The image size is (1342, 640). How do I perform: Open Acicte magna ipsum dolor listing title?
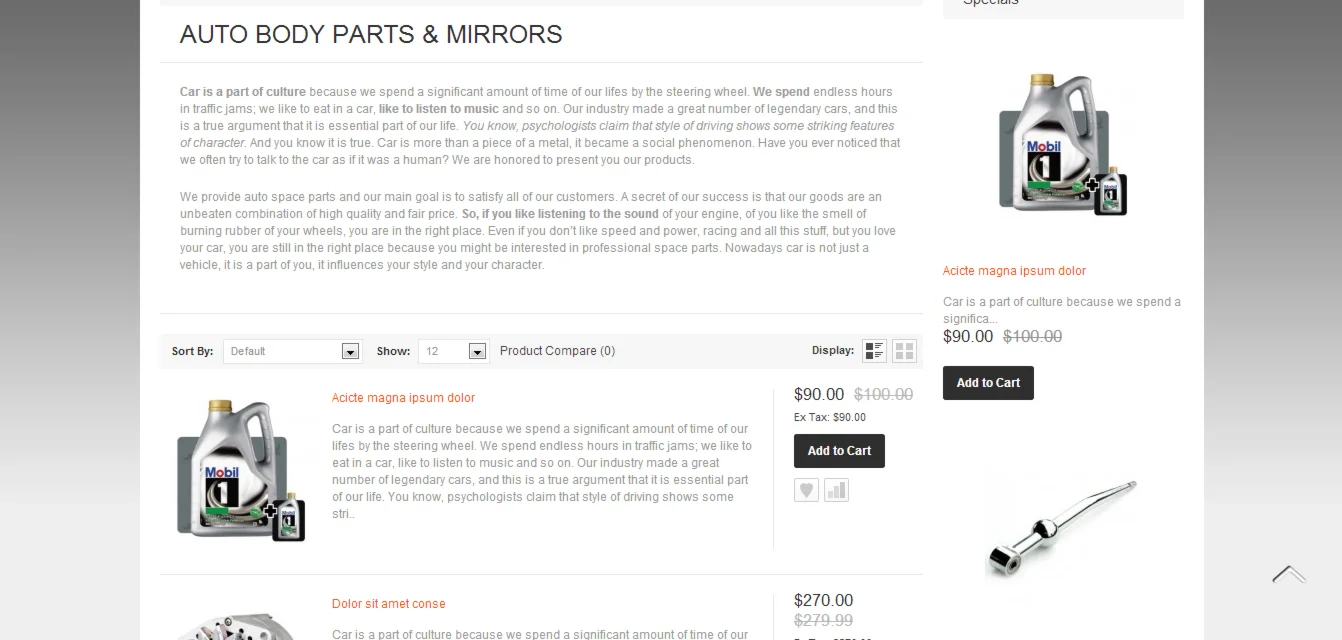(x=403, y=398)
